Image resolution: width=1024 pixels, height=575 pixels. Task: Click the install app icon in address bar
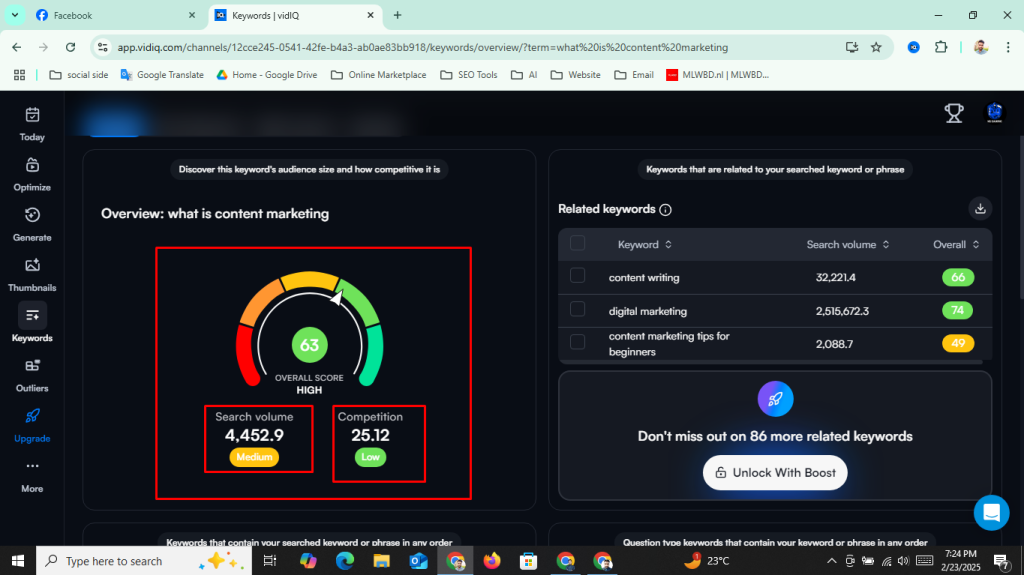852,47
